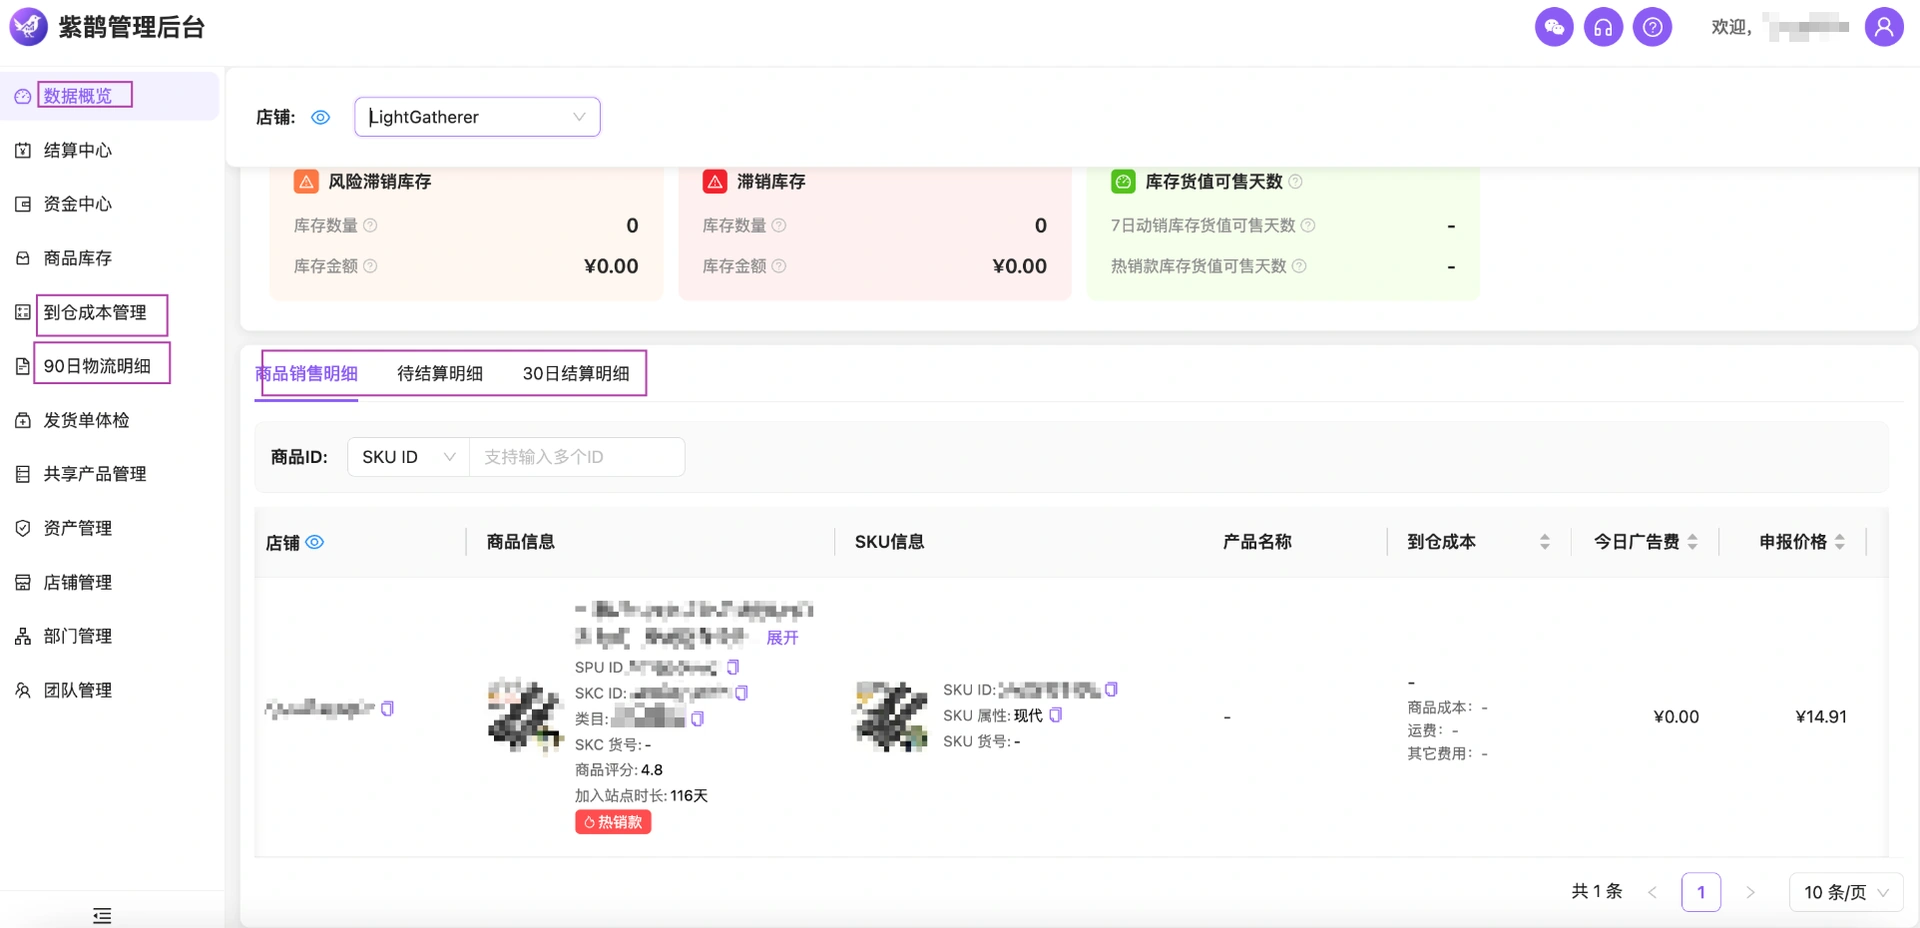
Task: Copy the SKU 属性 现代 value
Action: [x=1056, y=715]
